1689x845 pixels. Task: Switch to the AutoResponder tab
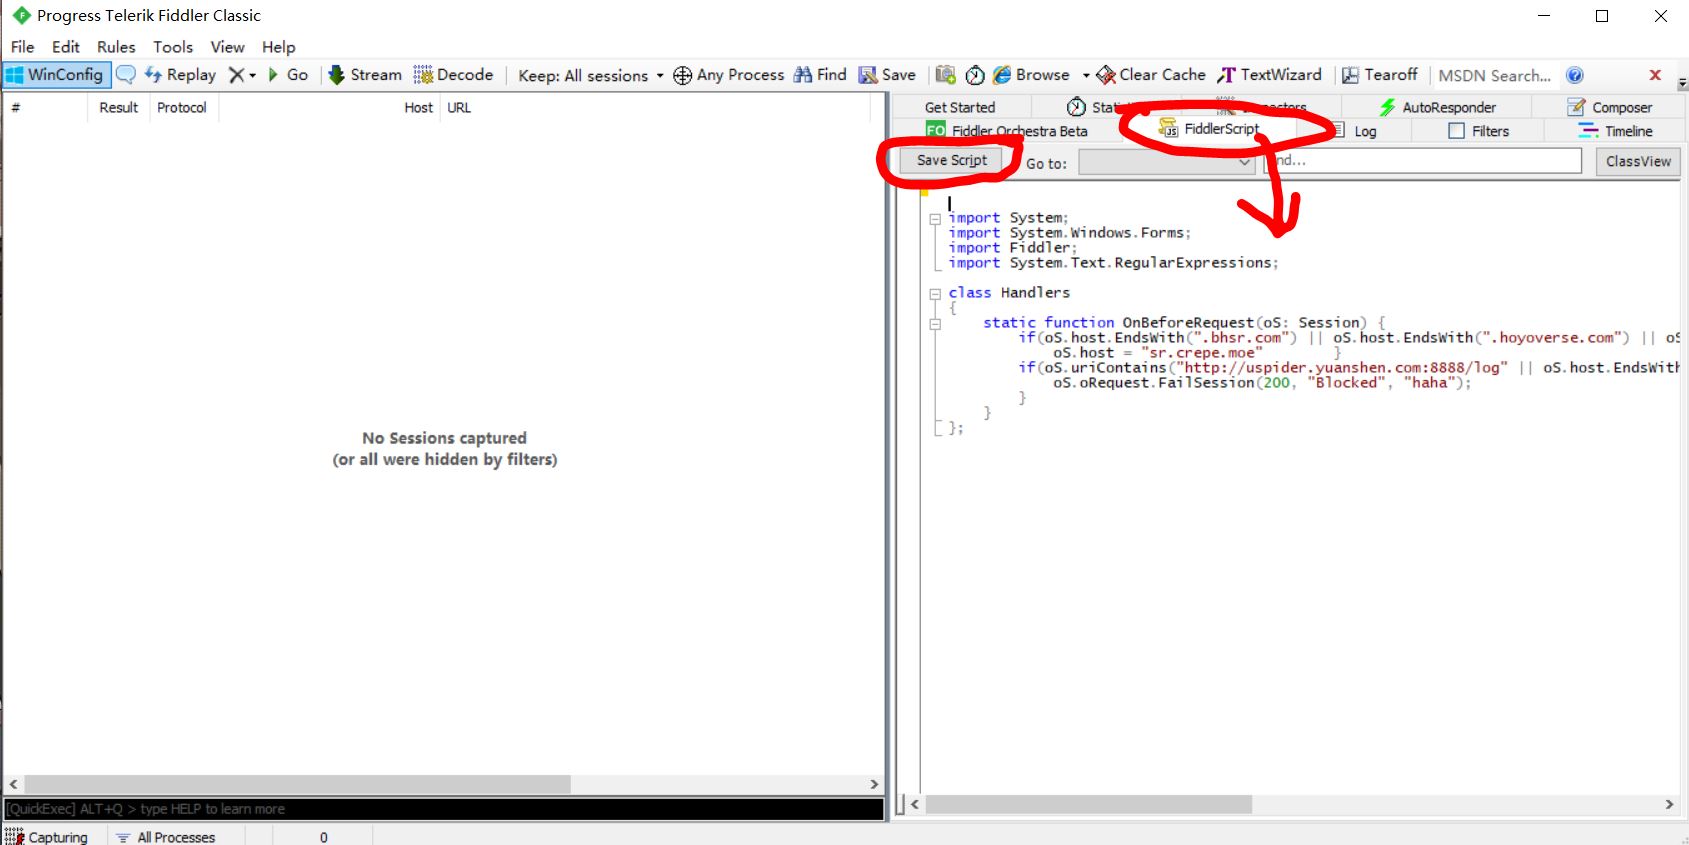coord(1438,107)
